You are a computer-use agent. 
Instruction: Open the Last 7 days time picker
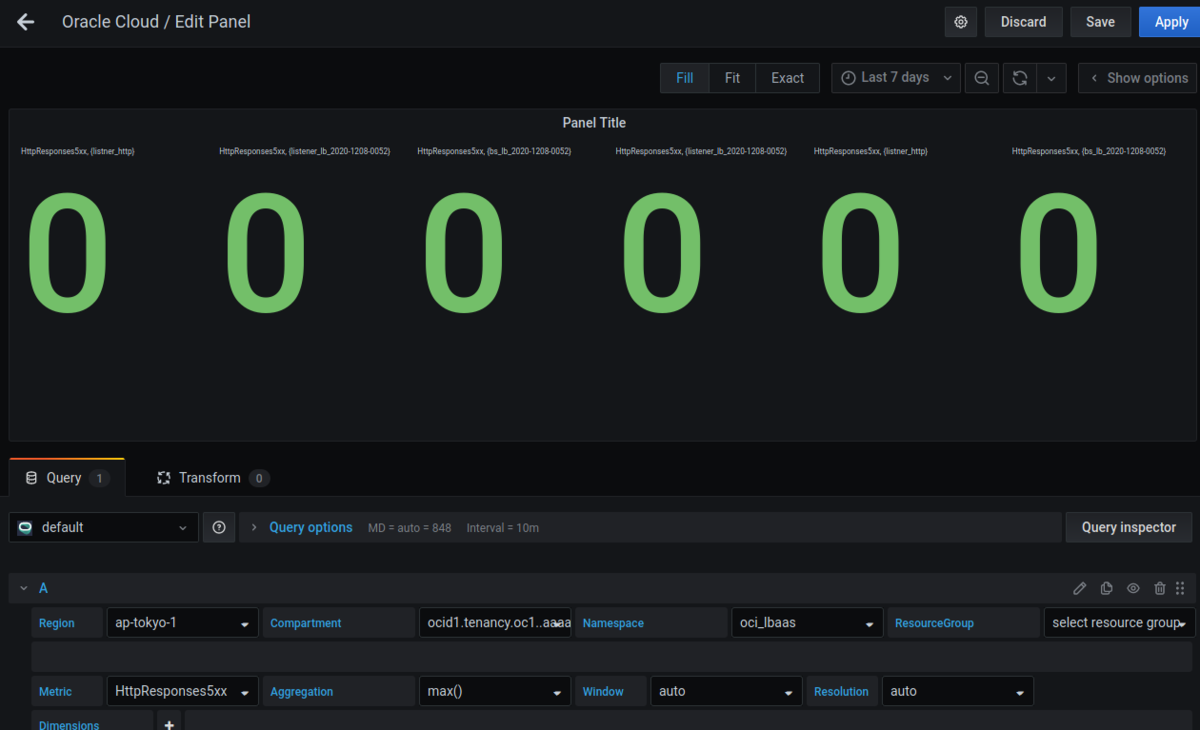pos(896,78)
